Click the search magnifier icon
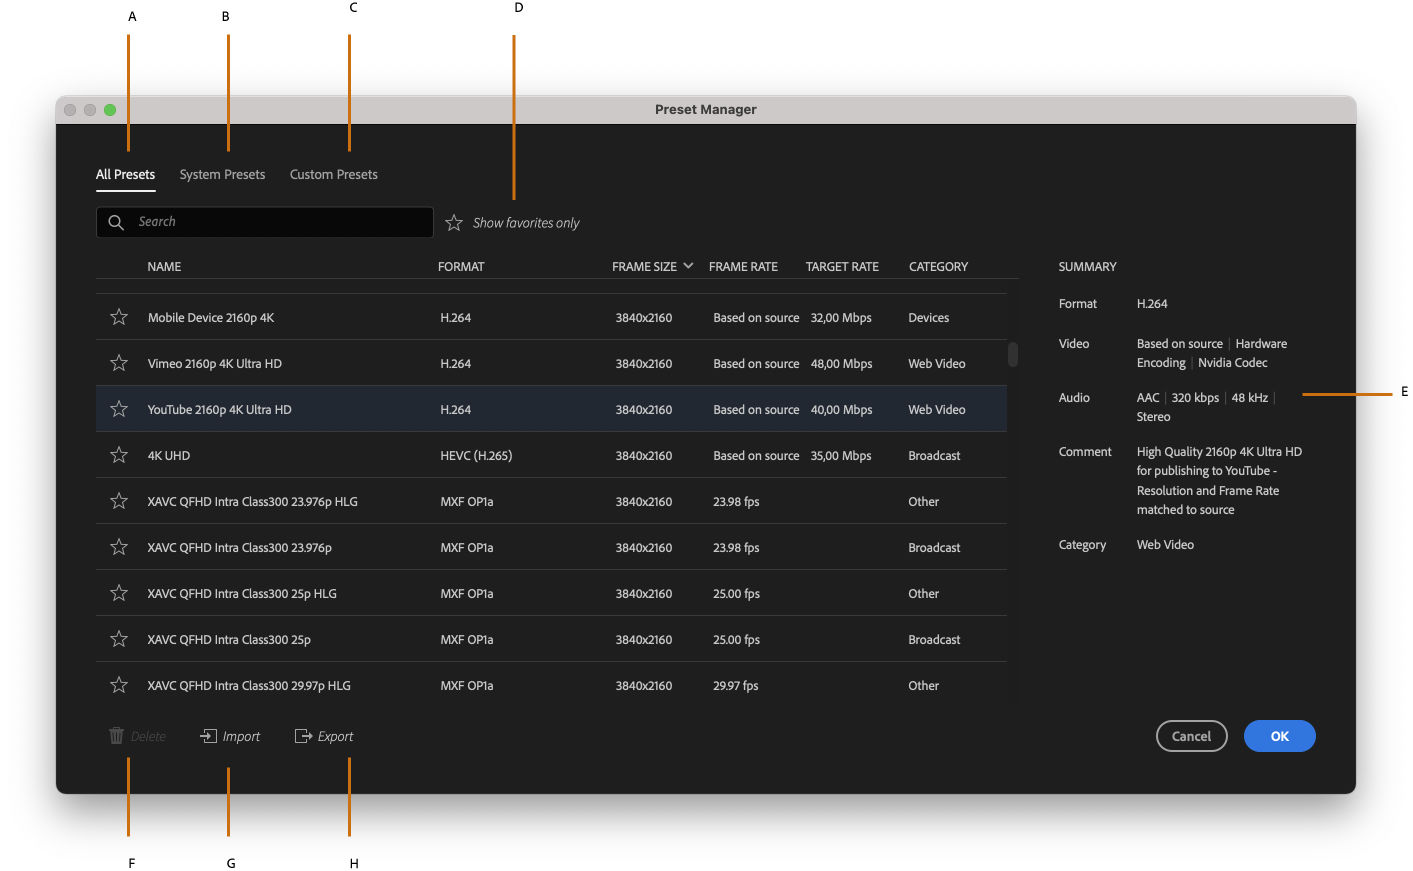Image resolution: width=1413 pixels, height=871 pixels. (x=117, y=222)
